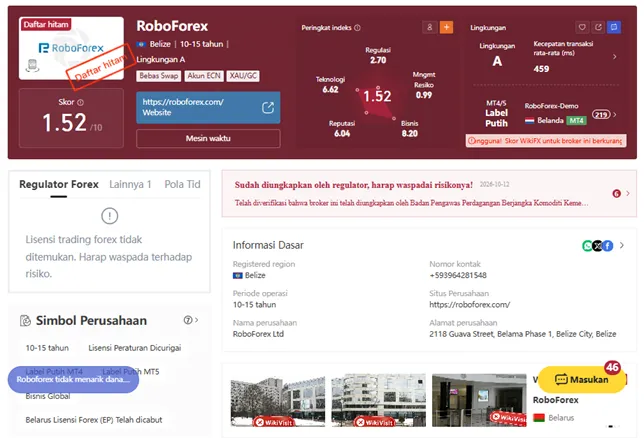Click the share icon in the Lingkungan header
Viewport: 644px width, 438px height.
pyautogui.click(x=598, y=27)
